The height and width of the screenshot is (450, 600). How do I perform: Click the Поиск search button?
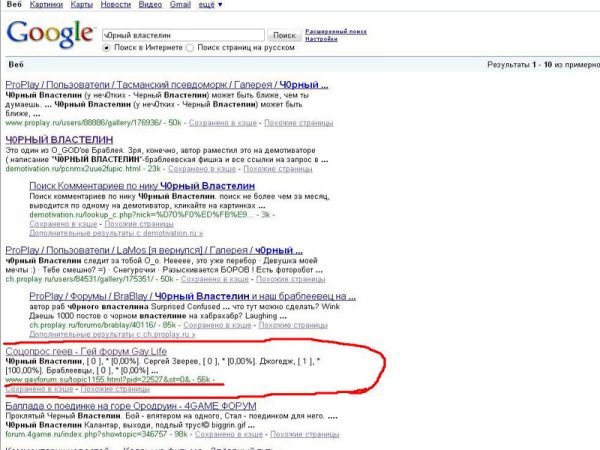(284, 35)
